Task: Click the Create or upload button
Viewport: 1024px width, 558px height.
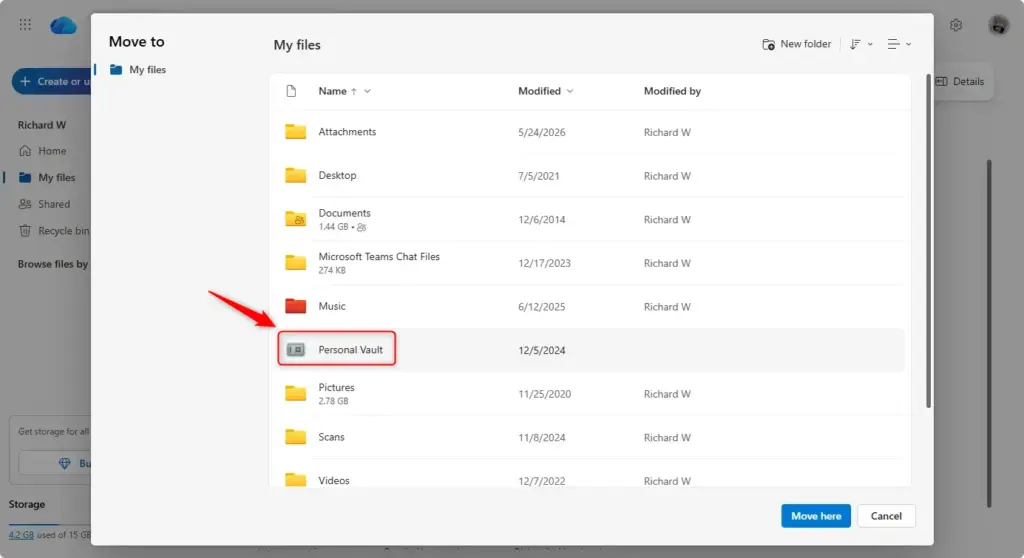Action: click(52, 81)
